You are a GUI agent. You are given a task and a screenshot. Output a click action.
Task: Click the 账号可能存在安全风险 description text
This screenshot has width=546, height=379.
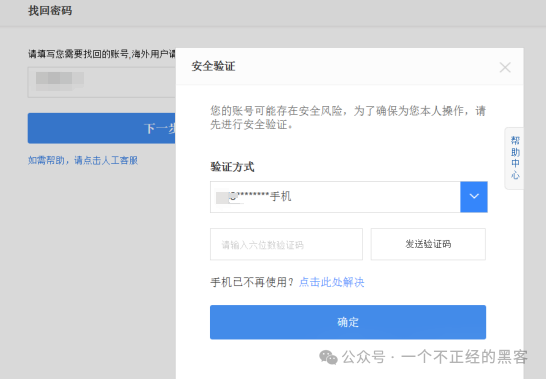348,117
